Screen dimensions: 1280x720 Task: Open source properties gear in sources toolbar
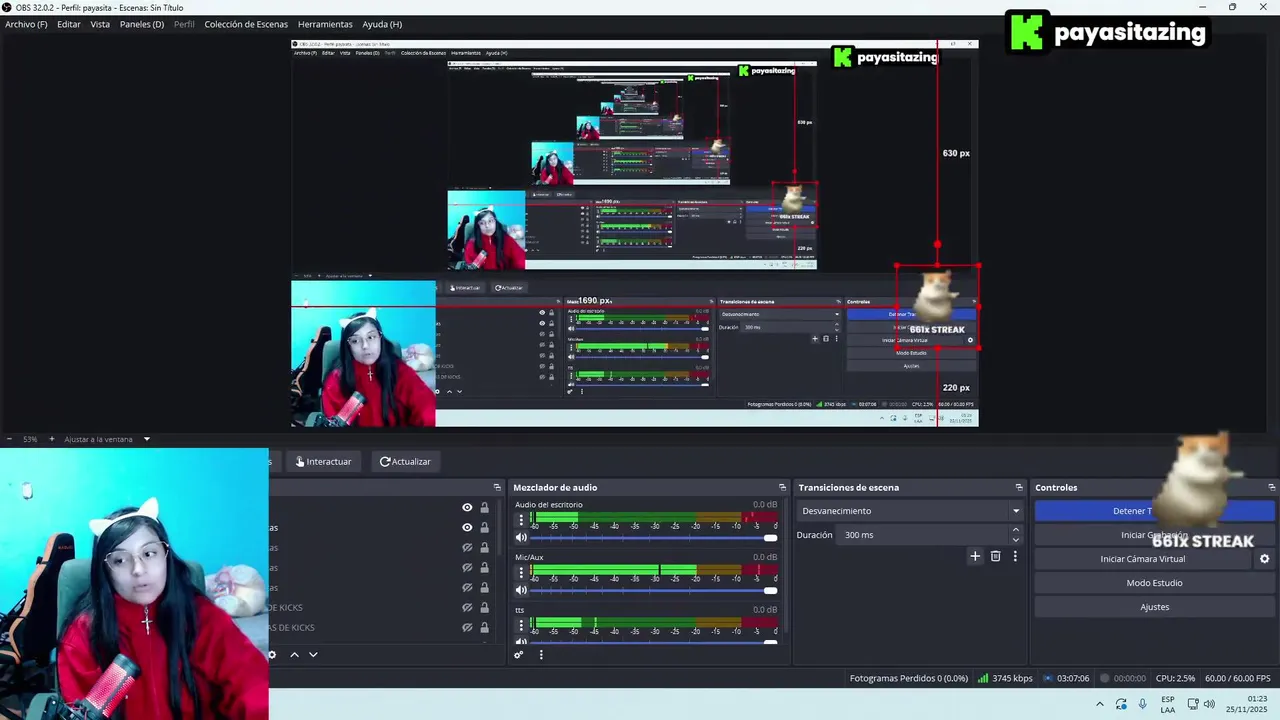click(271, 655)
